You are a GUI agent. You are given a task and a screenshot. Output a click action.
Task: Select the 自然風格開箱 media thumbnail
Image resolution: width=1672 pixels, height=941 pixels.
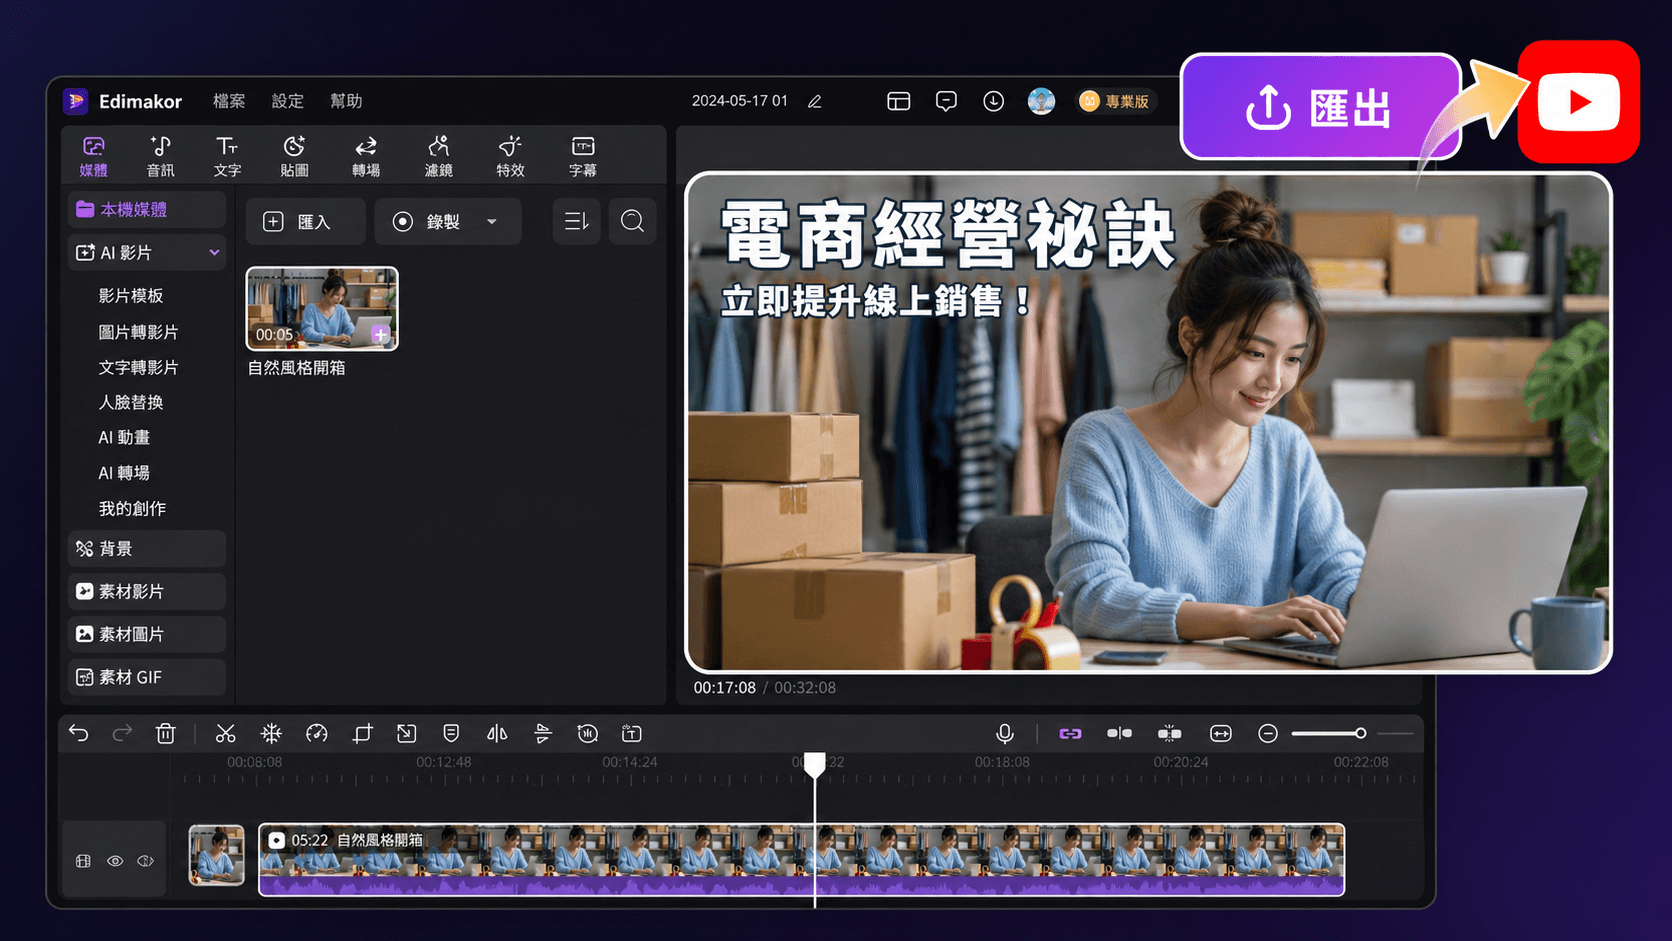click(x=322, y=308)
